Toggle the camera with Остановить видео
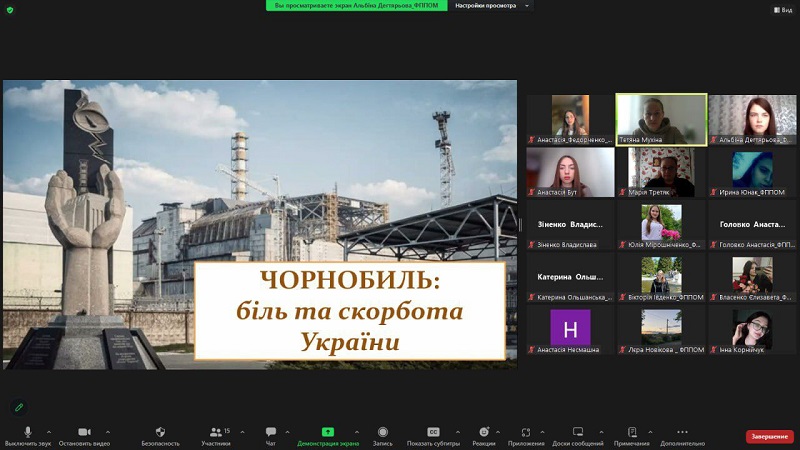The image size is (800, 450). coord(84,432)
